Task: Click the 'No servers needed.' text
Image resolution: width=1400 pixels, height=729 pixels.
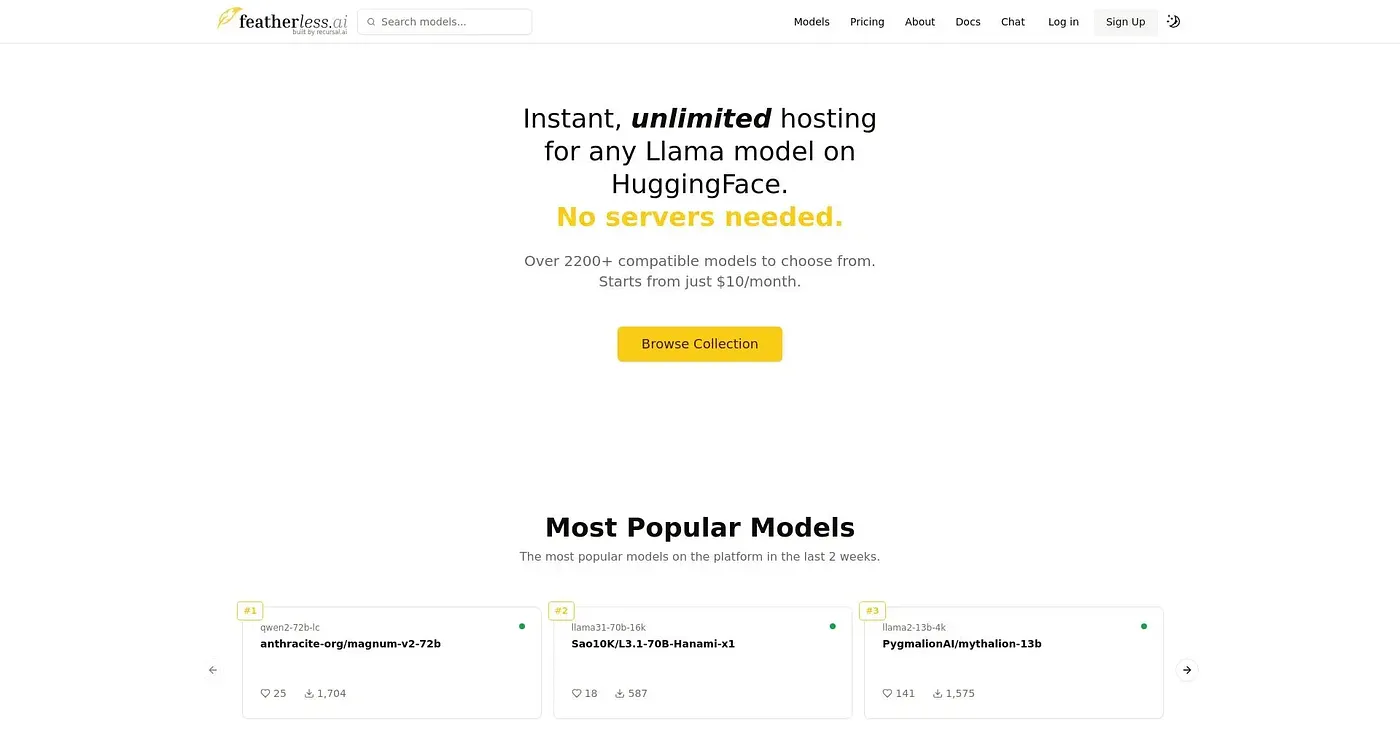Action: 700,217
